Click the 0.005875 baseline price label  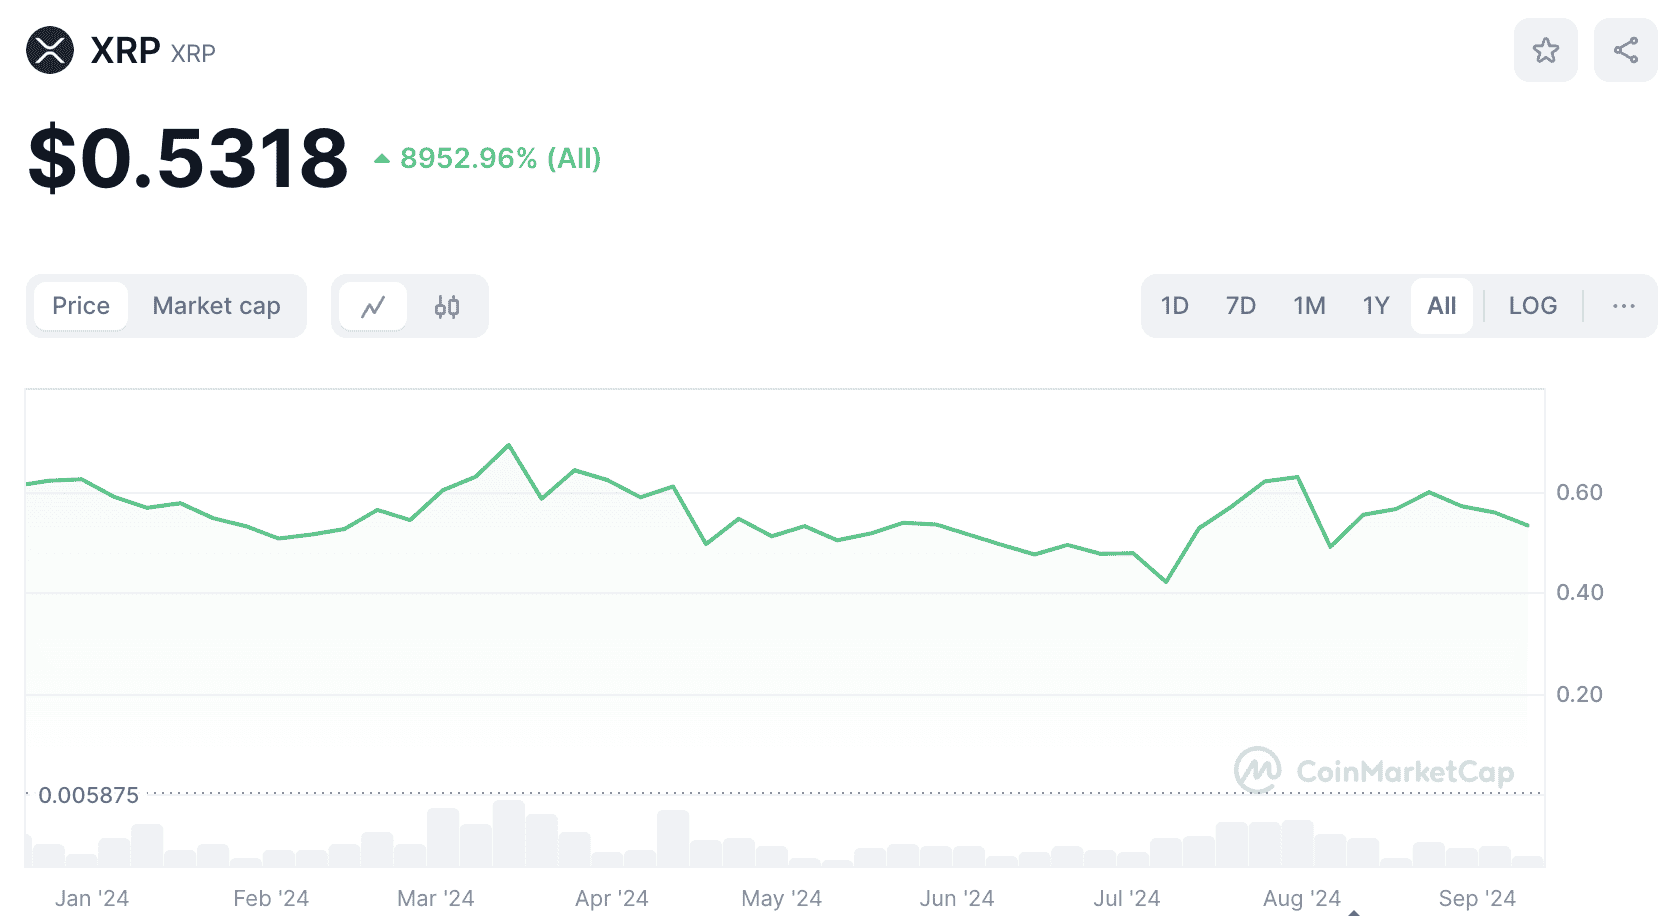(88, 795)
